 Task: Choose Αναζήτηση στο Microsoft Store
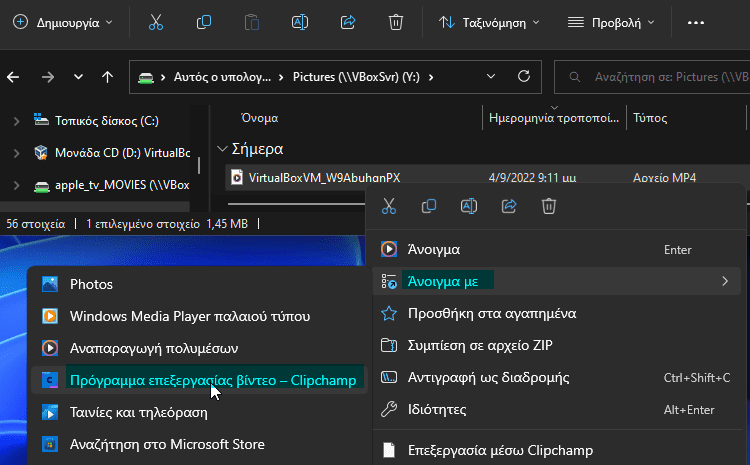199,444
